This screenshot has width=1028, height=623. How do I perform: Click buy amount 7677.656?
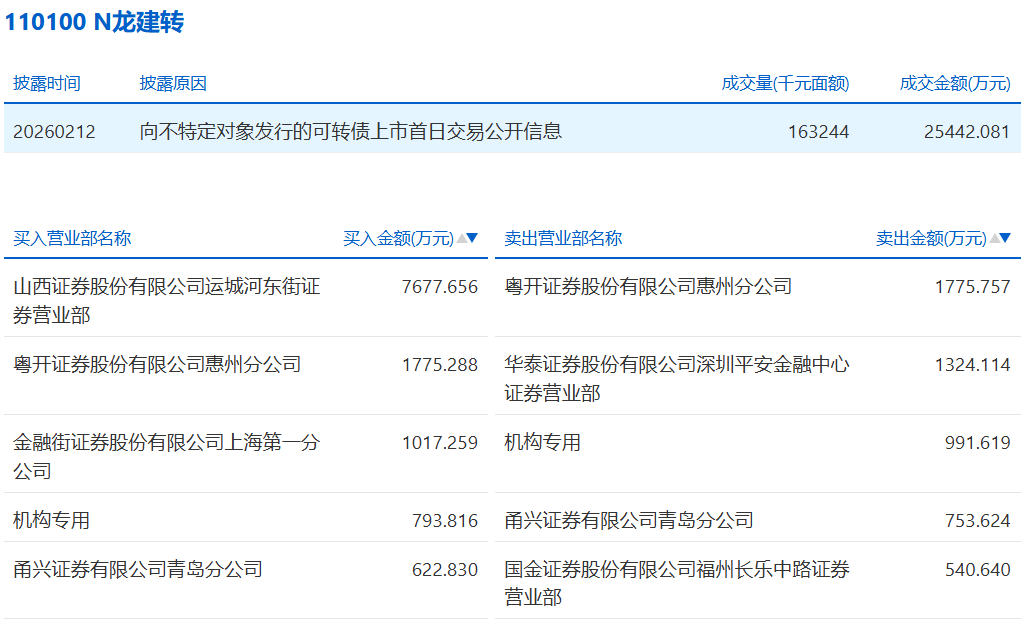440,287
